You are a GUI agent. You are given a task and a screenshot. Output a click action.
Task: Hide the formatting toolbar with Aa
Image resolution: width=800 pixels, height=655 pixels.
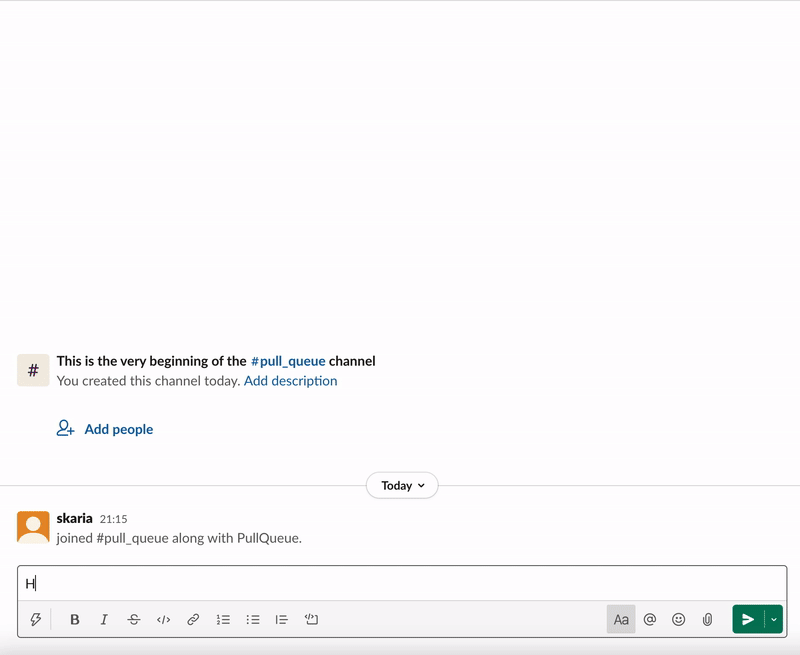[621, 620]
